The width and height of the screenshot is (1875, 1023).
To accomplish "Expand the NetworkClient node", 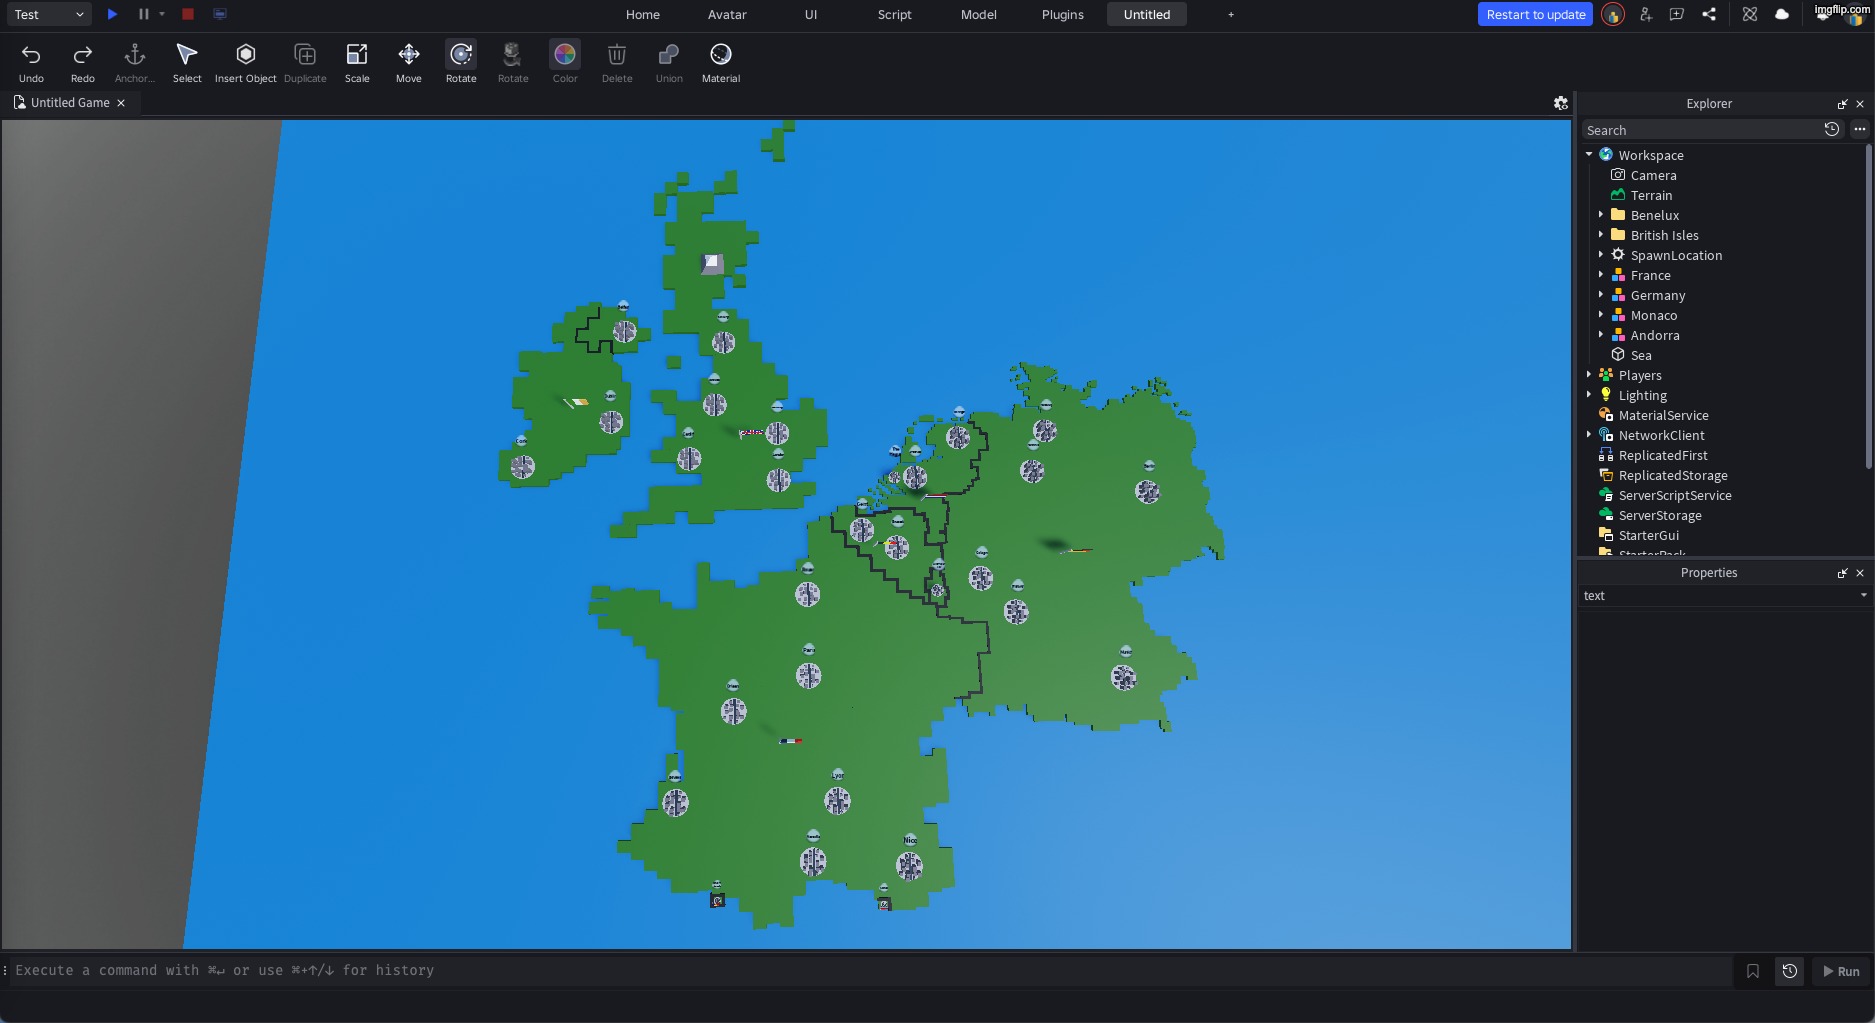I will (1589, 435).
